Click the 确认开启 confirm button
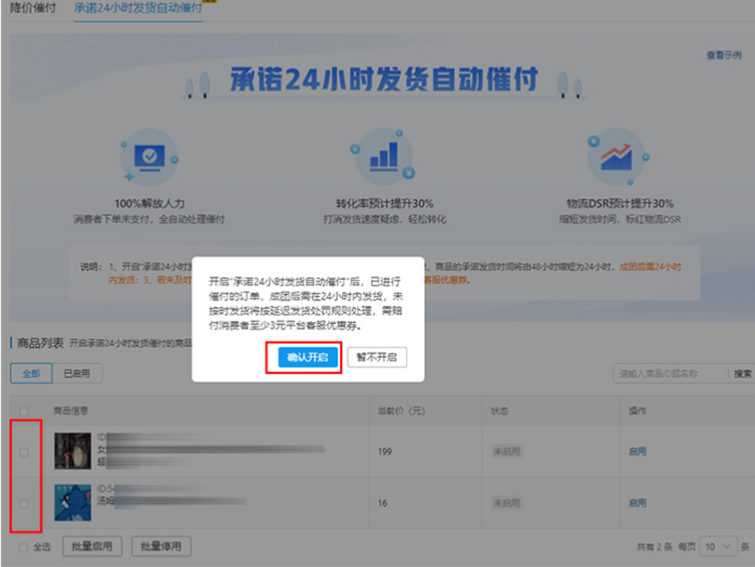 click(308, 357)
